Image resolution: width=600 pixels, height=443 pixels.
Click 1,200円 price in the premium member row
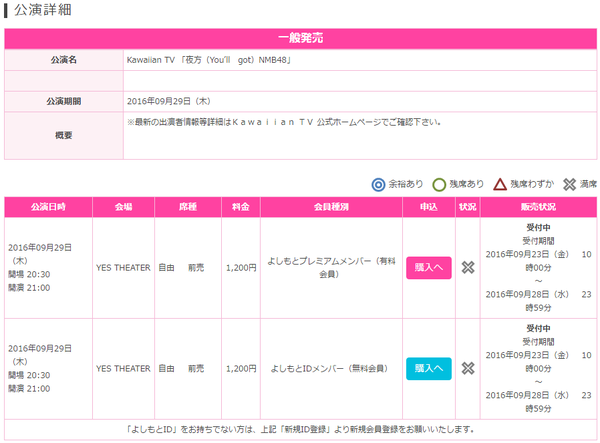pyautogui.click(x=241, y=268)
